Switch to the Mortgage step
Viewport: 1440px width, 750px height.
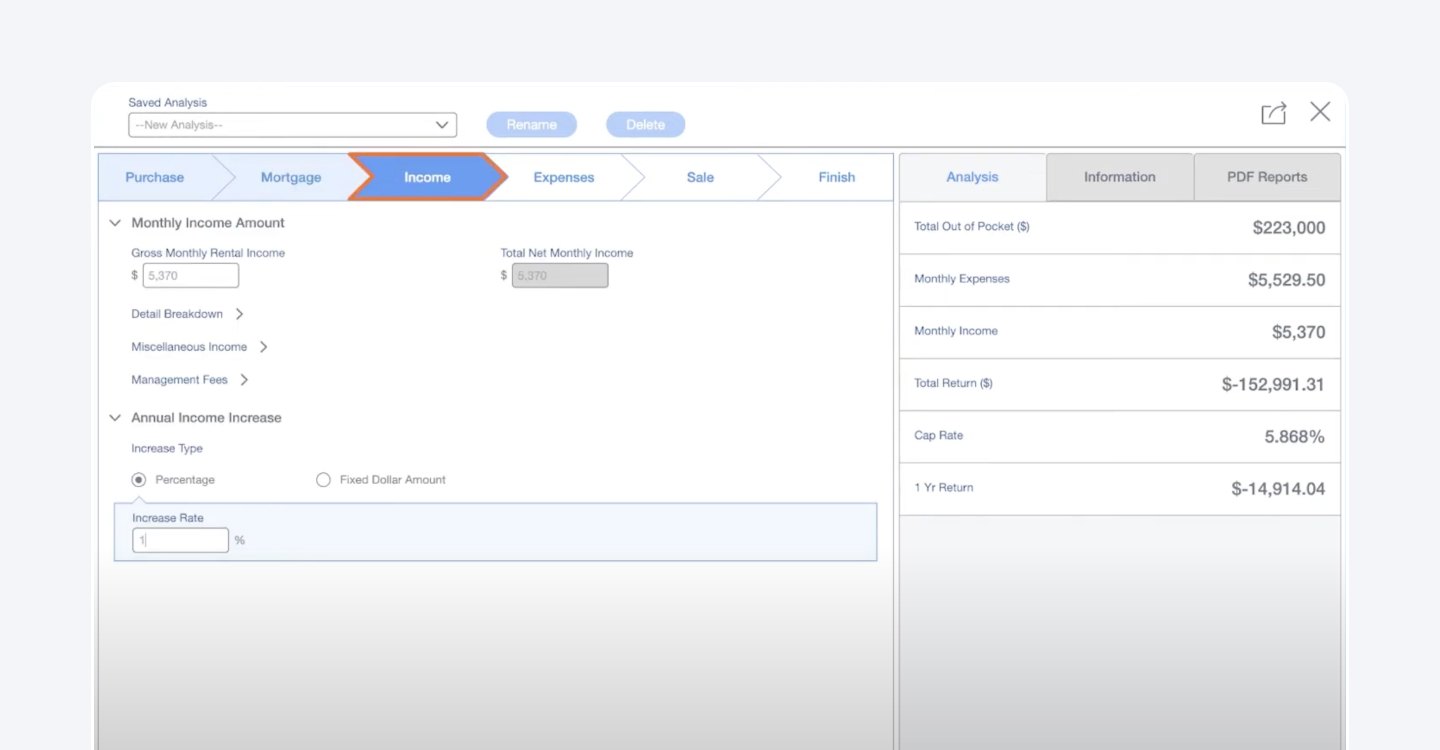[x=291, y=177]
